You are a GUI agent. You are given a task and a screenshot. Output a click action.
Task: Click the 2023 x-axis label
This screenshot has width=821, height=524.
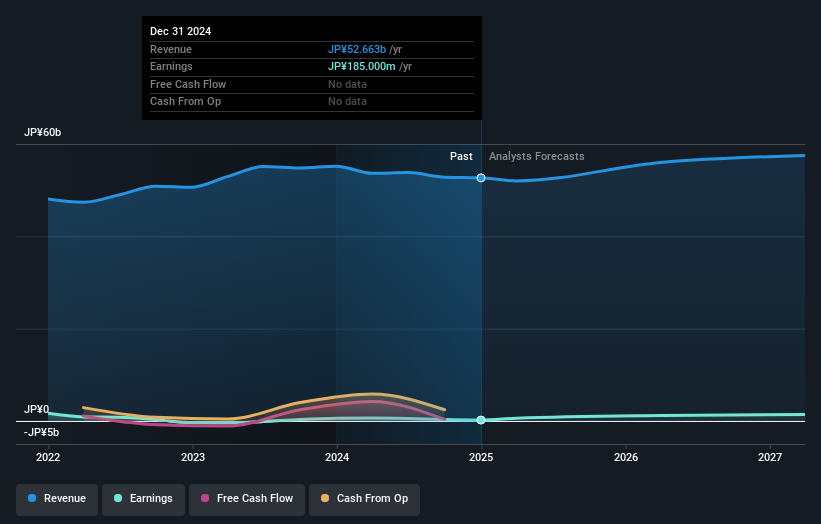click(x=193, y=457)
